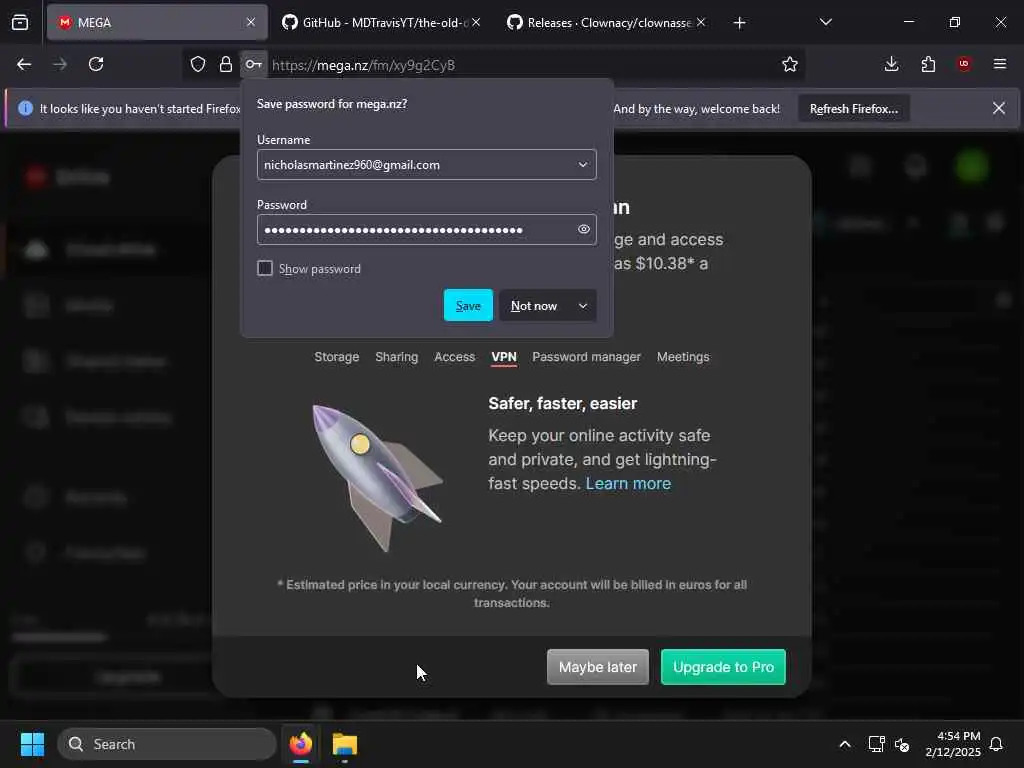
Task: Save the mega.nz password
Action: (468, 306)
